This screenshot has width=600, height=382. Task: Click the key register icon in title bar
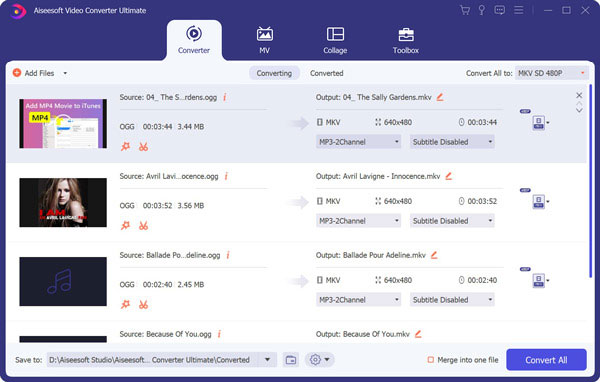point(482,10)
